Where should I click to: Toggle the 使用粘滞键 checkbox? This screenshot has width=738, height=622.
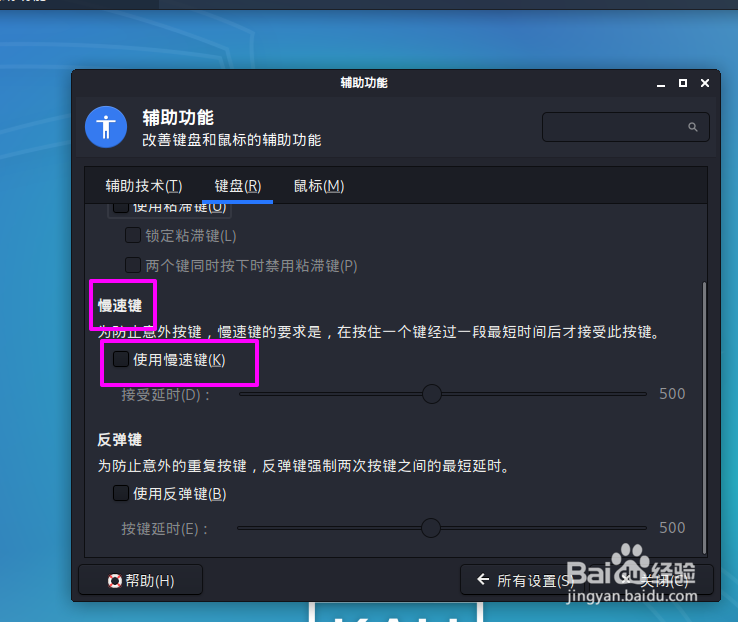(x=121, y=207)
